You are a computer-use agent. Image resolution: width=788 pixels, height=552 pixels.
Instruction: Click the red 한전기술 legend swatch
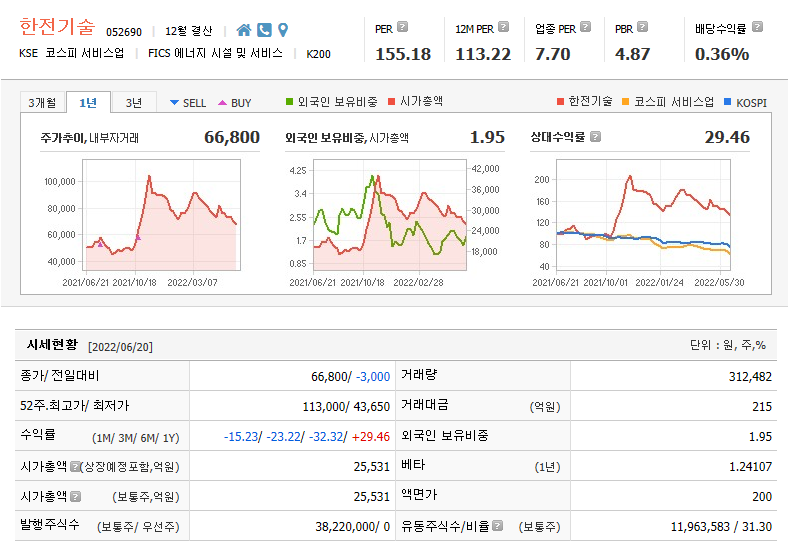pyautogui.click(x=561, y=102)
